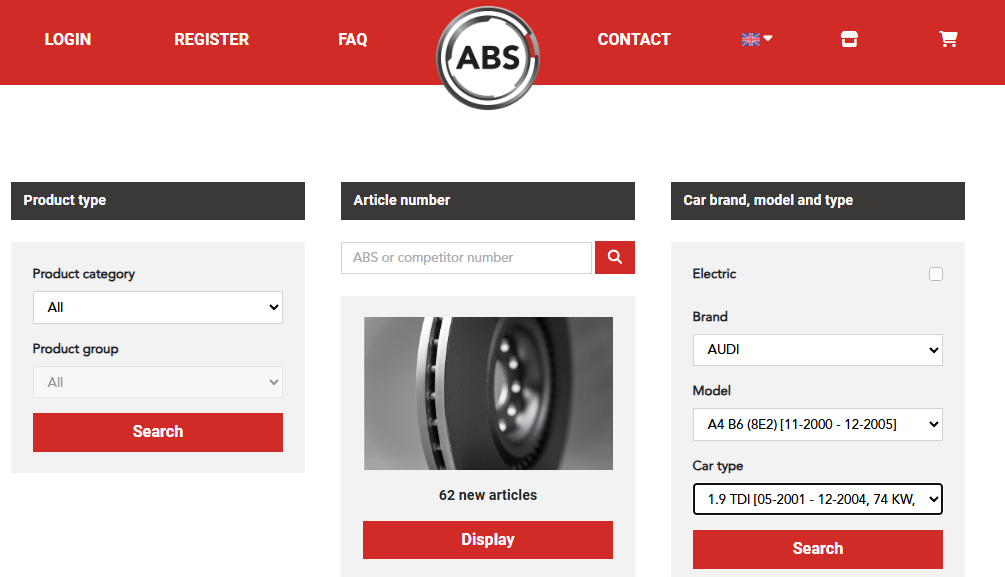This screenshot has width=1005, height=577.
Task: Go to the REGISTER page
Action: click(212, 39)
